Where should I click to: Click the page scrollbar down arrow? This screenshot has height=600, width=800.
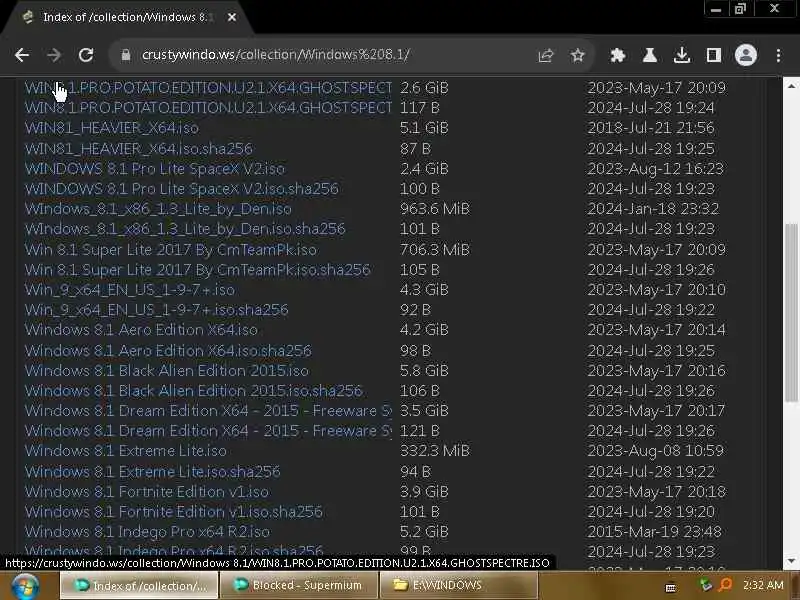click(791, 561)
